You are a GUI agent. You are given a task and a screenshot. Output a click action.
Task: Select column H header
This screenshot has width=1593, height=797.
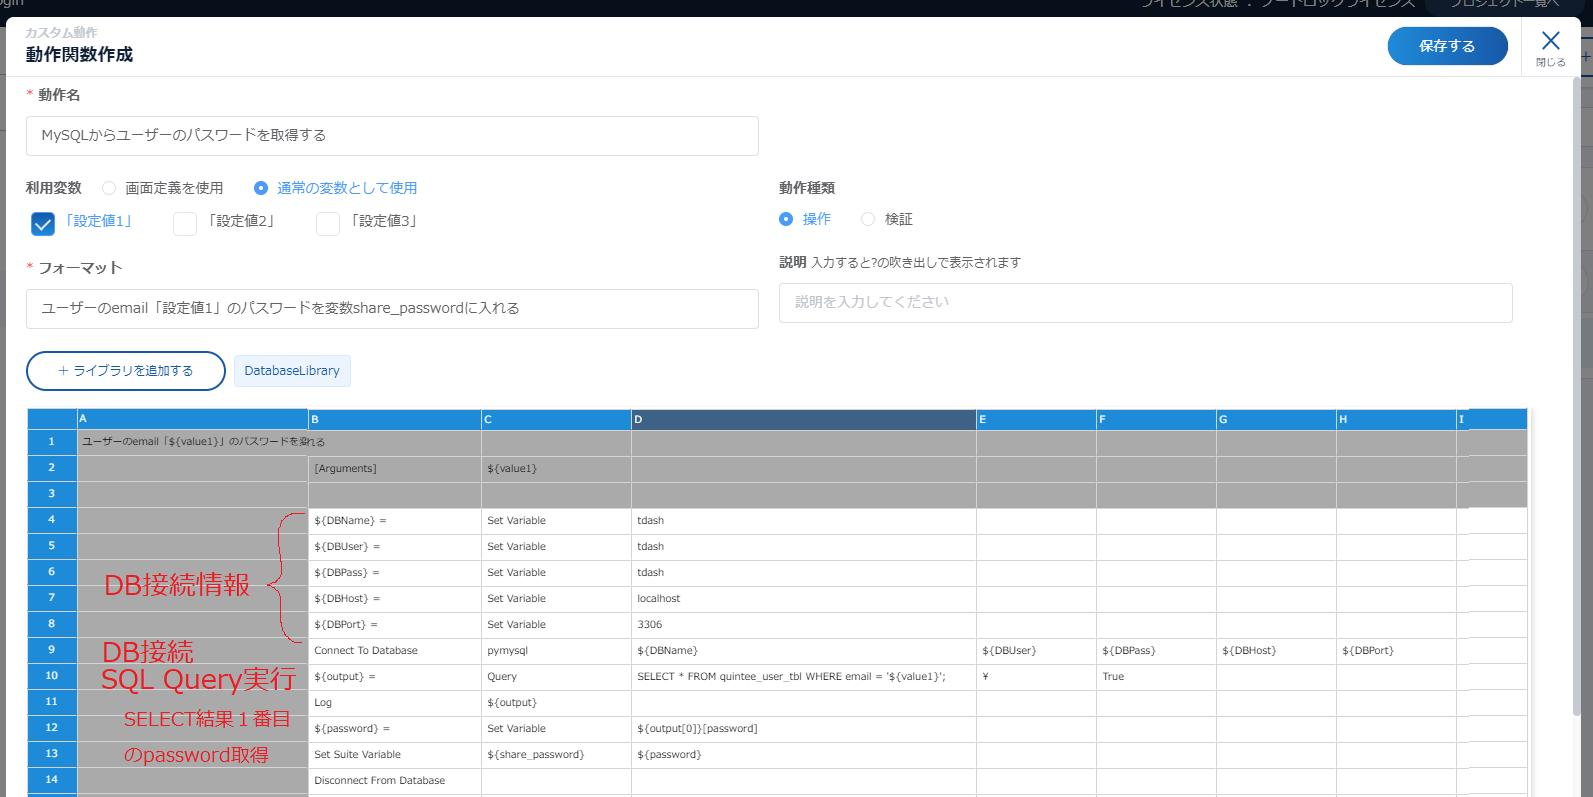[x=1397, y=419]
